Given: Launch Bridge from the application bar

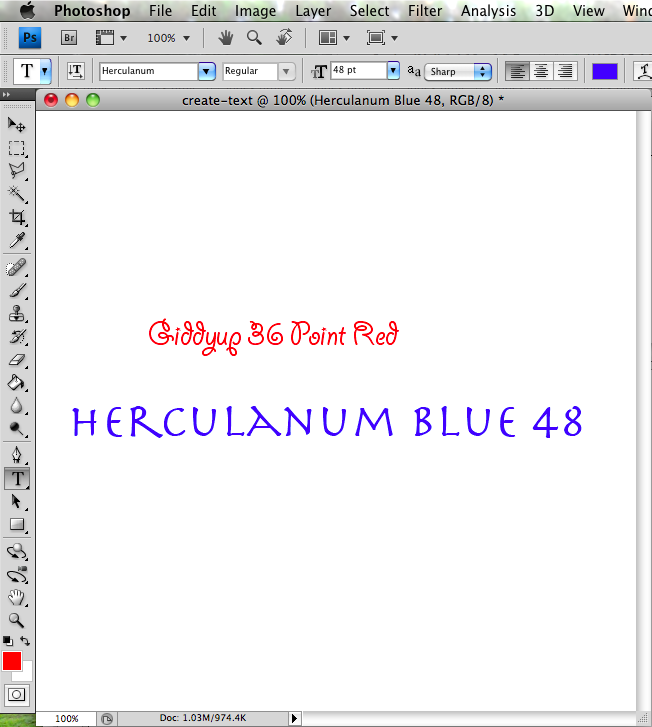Looking at the screenshot, I should pos(69,38).
